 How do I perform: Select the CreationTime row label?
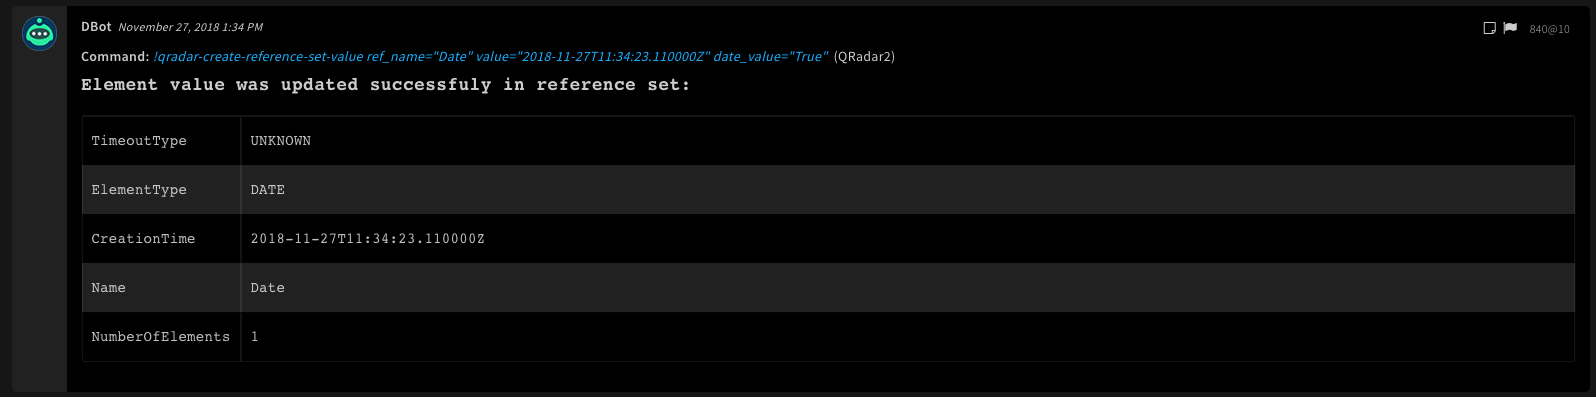point(143,239)
